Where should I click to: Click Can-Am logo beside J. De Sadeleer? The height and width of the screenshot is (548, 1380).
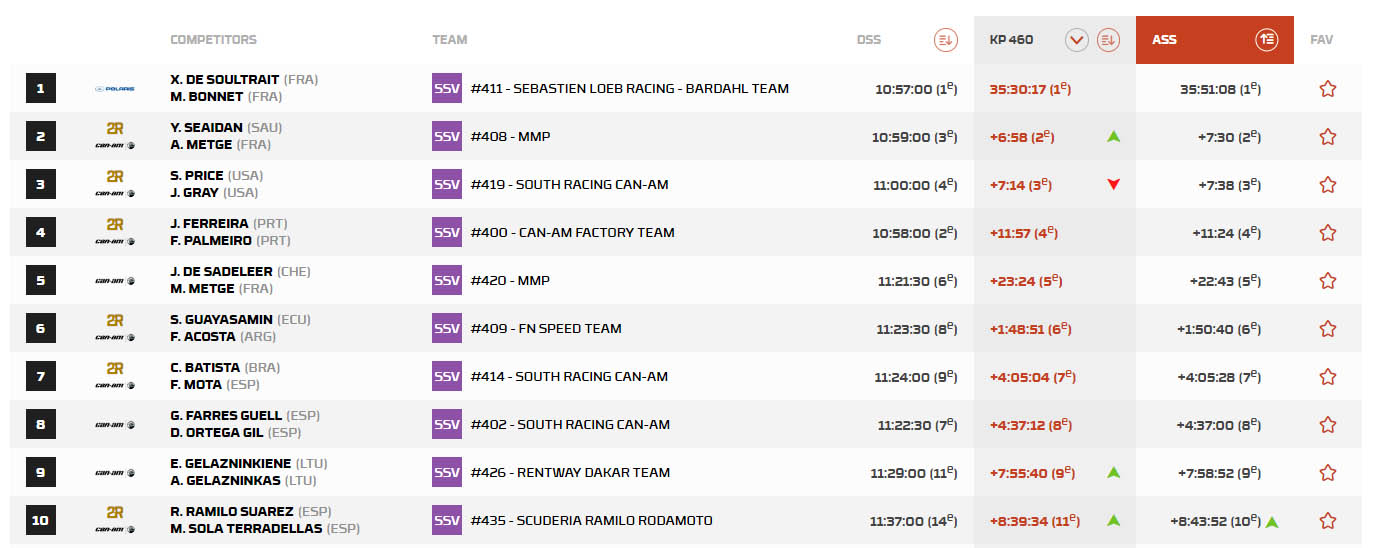(115, 281)
